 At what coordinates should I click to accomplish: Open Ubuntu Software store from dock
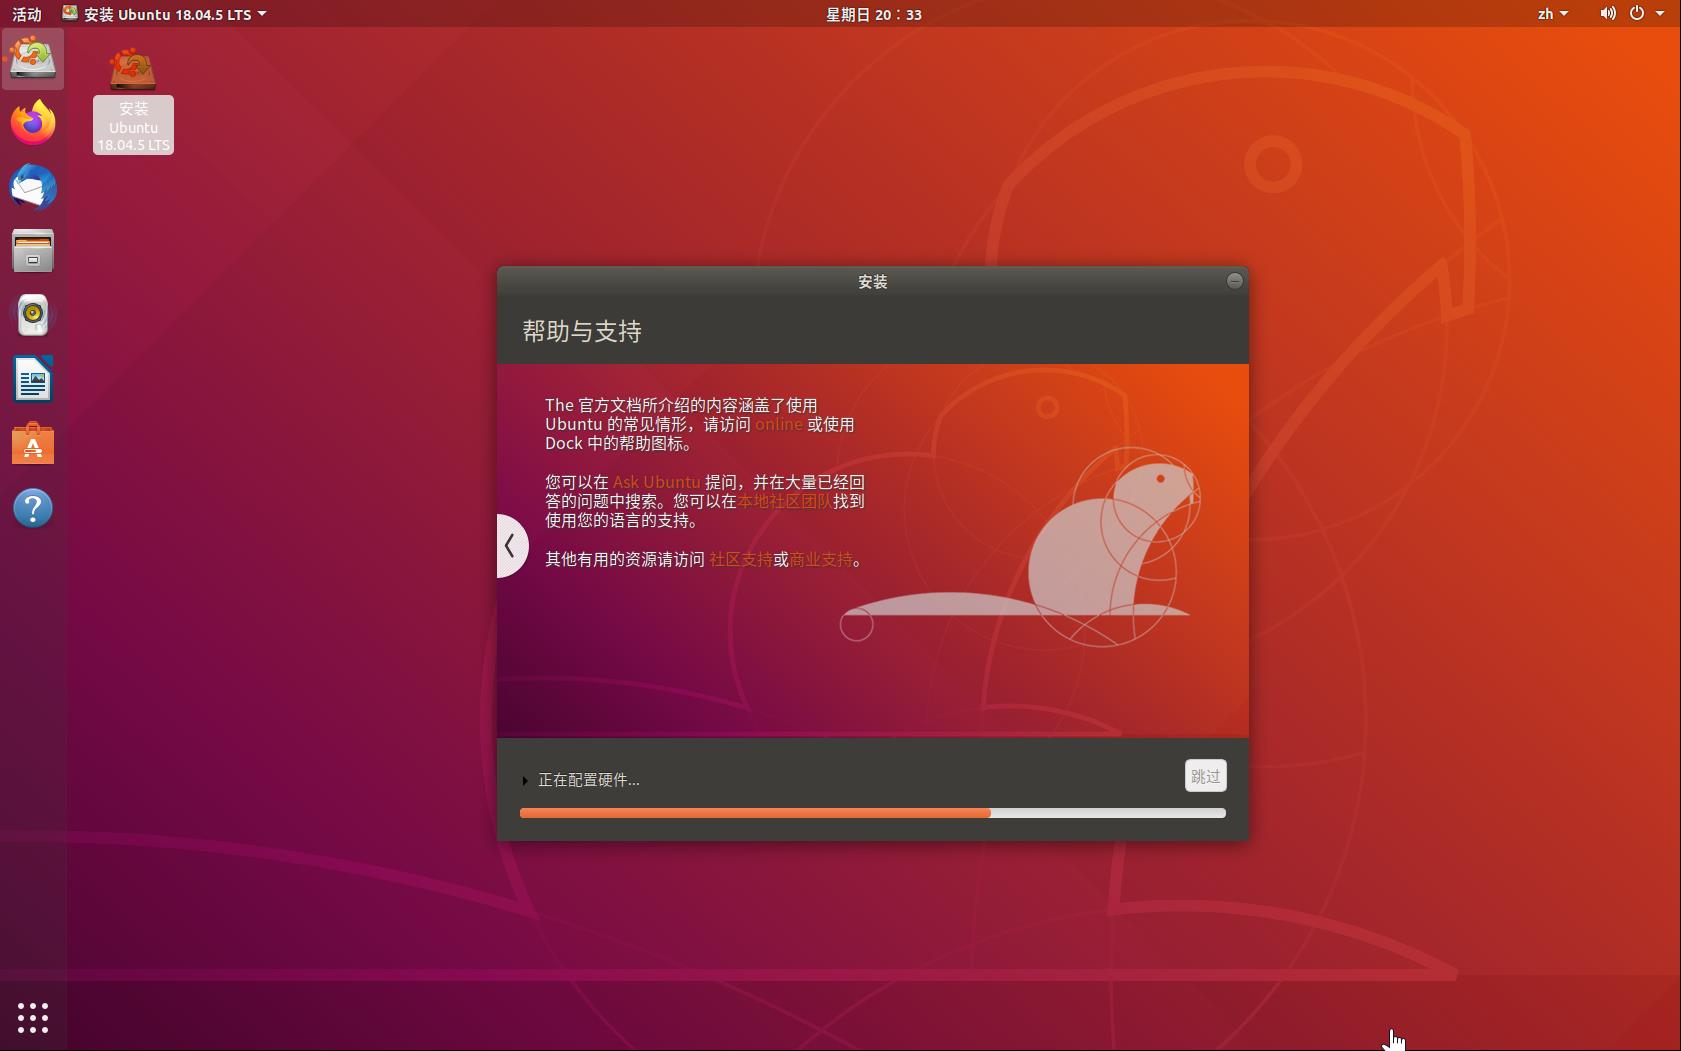tap(33, 444)
